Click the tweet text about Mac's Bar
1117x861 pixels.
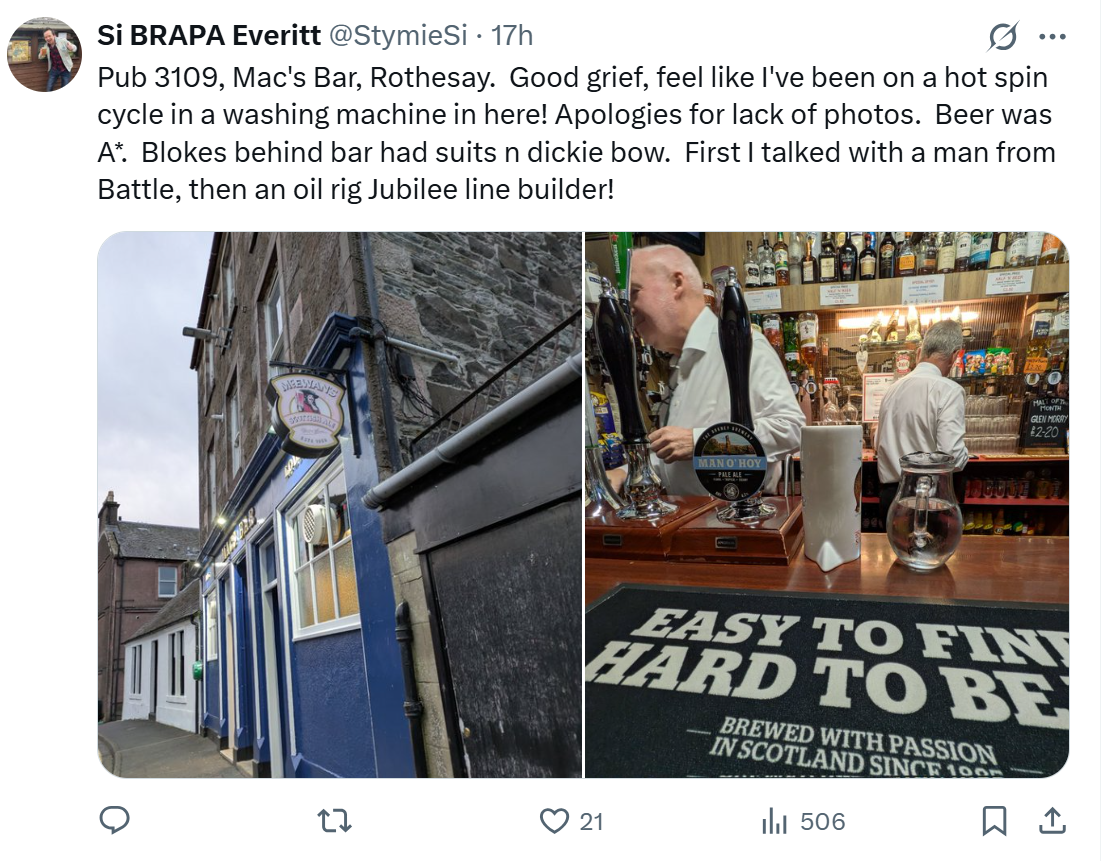pos(575,133)
